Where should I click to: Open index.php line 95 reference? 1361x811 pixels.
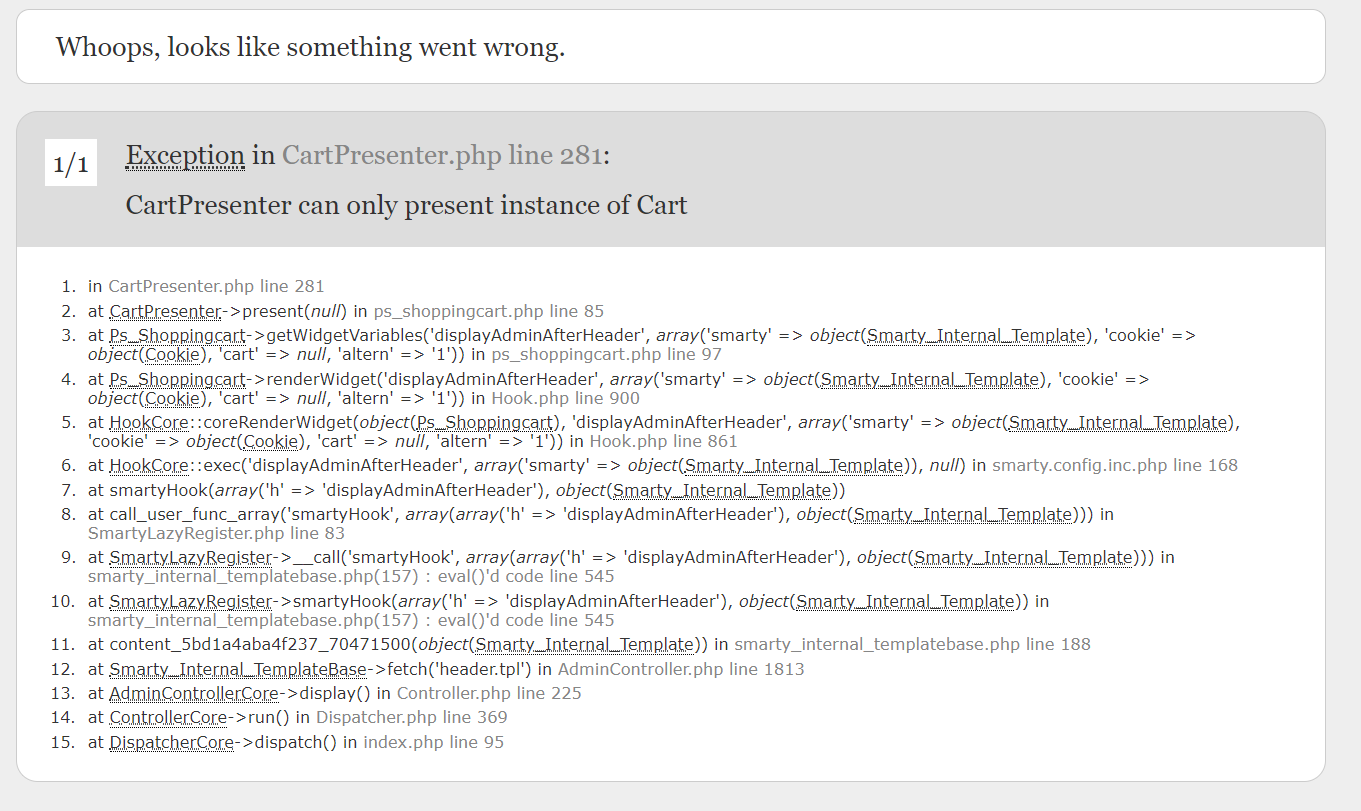click(434, 742)
